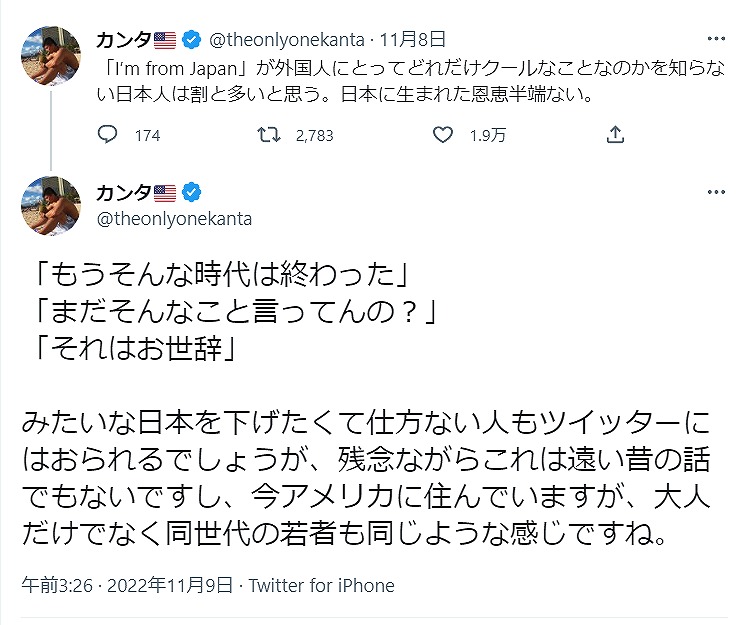This screenshot has height=625, width=746.
Task: Click the reply bubble icon on the first tweet
Action: pos(110,135)
